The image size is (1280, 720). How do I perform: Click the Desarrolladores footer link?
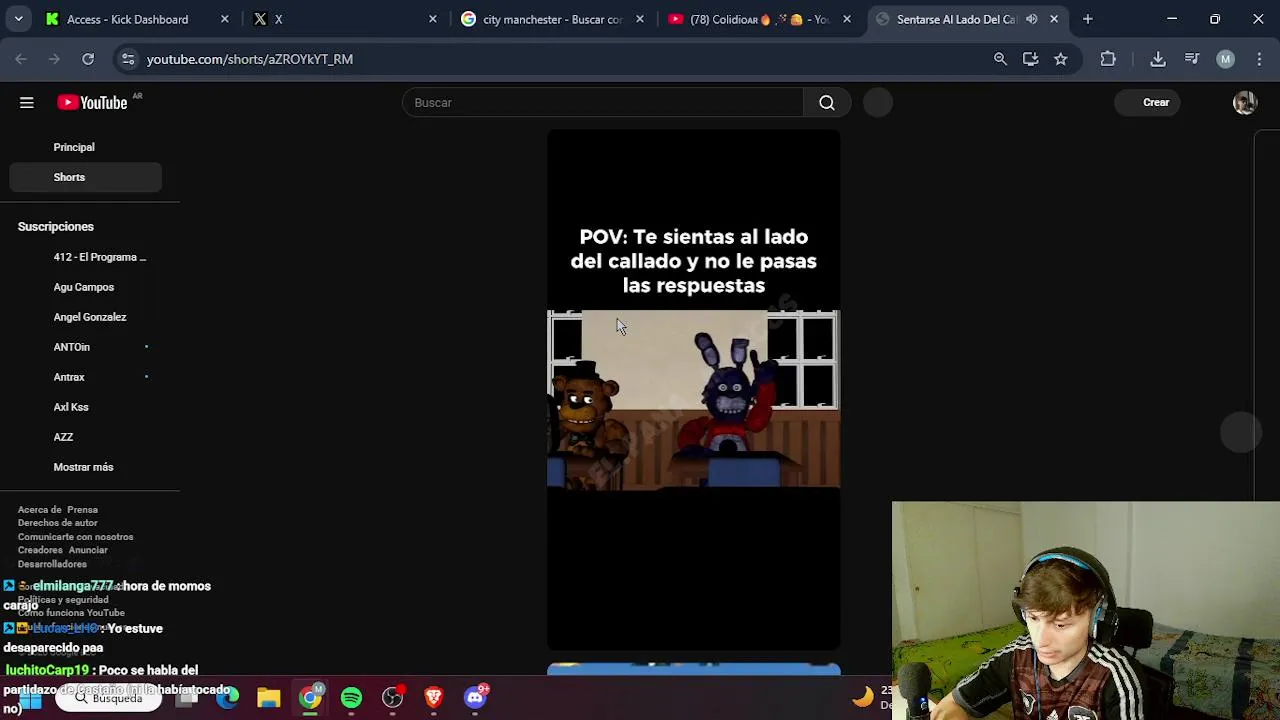(52, 564)
